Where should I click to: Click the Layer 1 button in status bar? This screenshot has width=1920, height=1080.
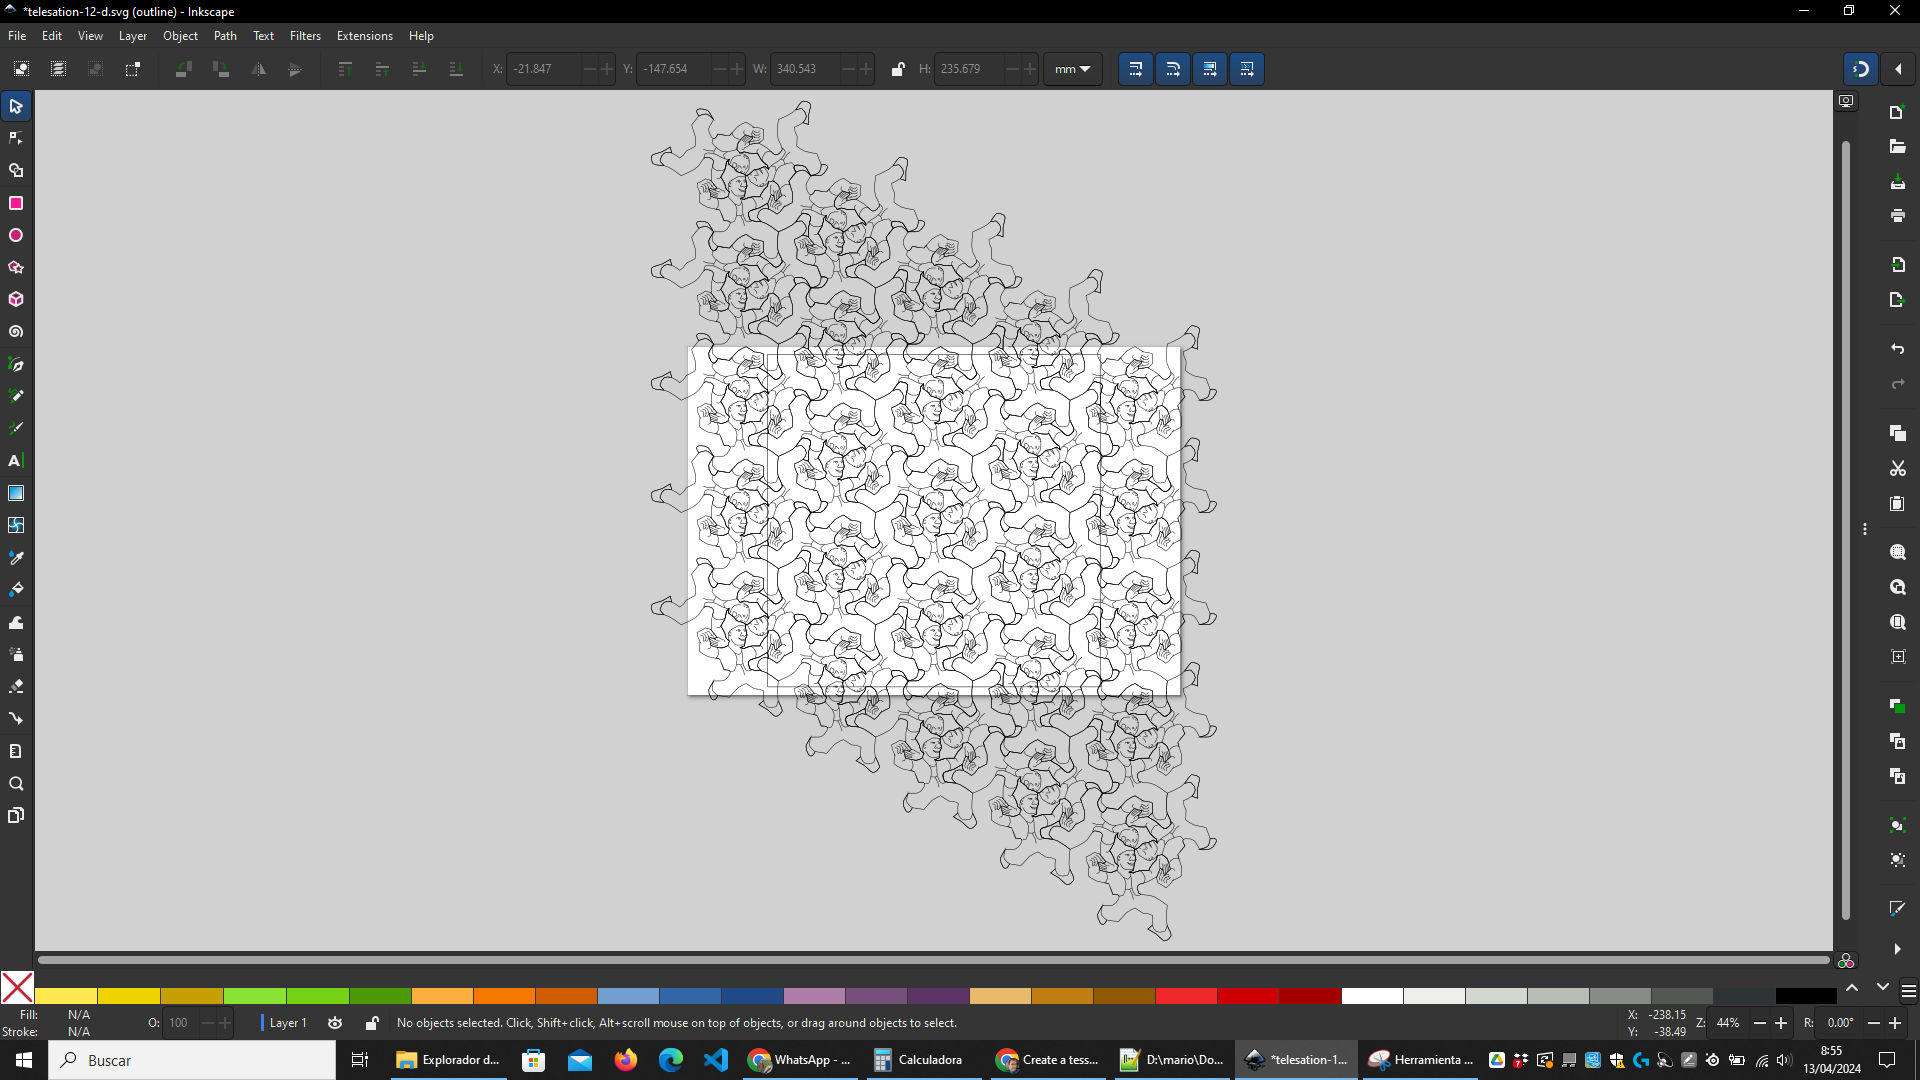tap(289, 1023)
